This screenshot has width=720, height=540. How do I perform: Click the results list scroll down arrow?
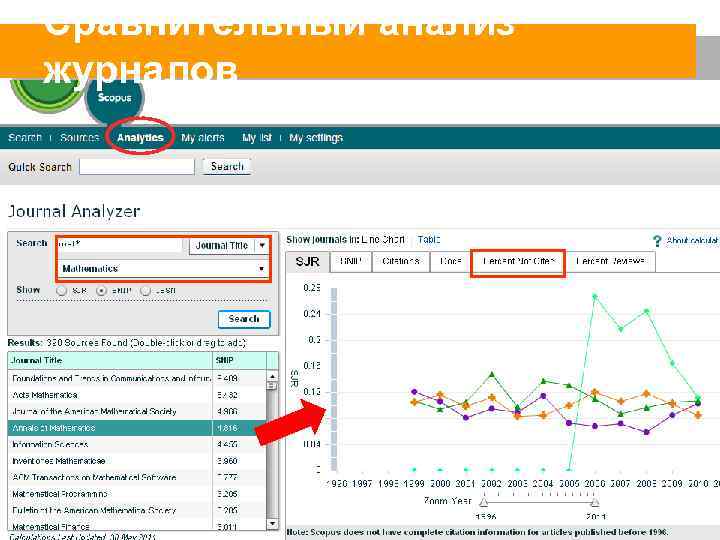click(272, 523)
